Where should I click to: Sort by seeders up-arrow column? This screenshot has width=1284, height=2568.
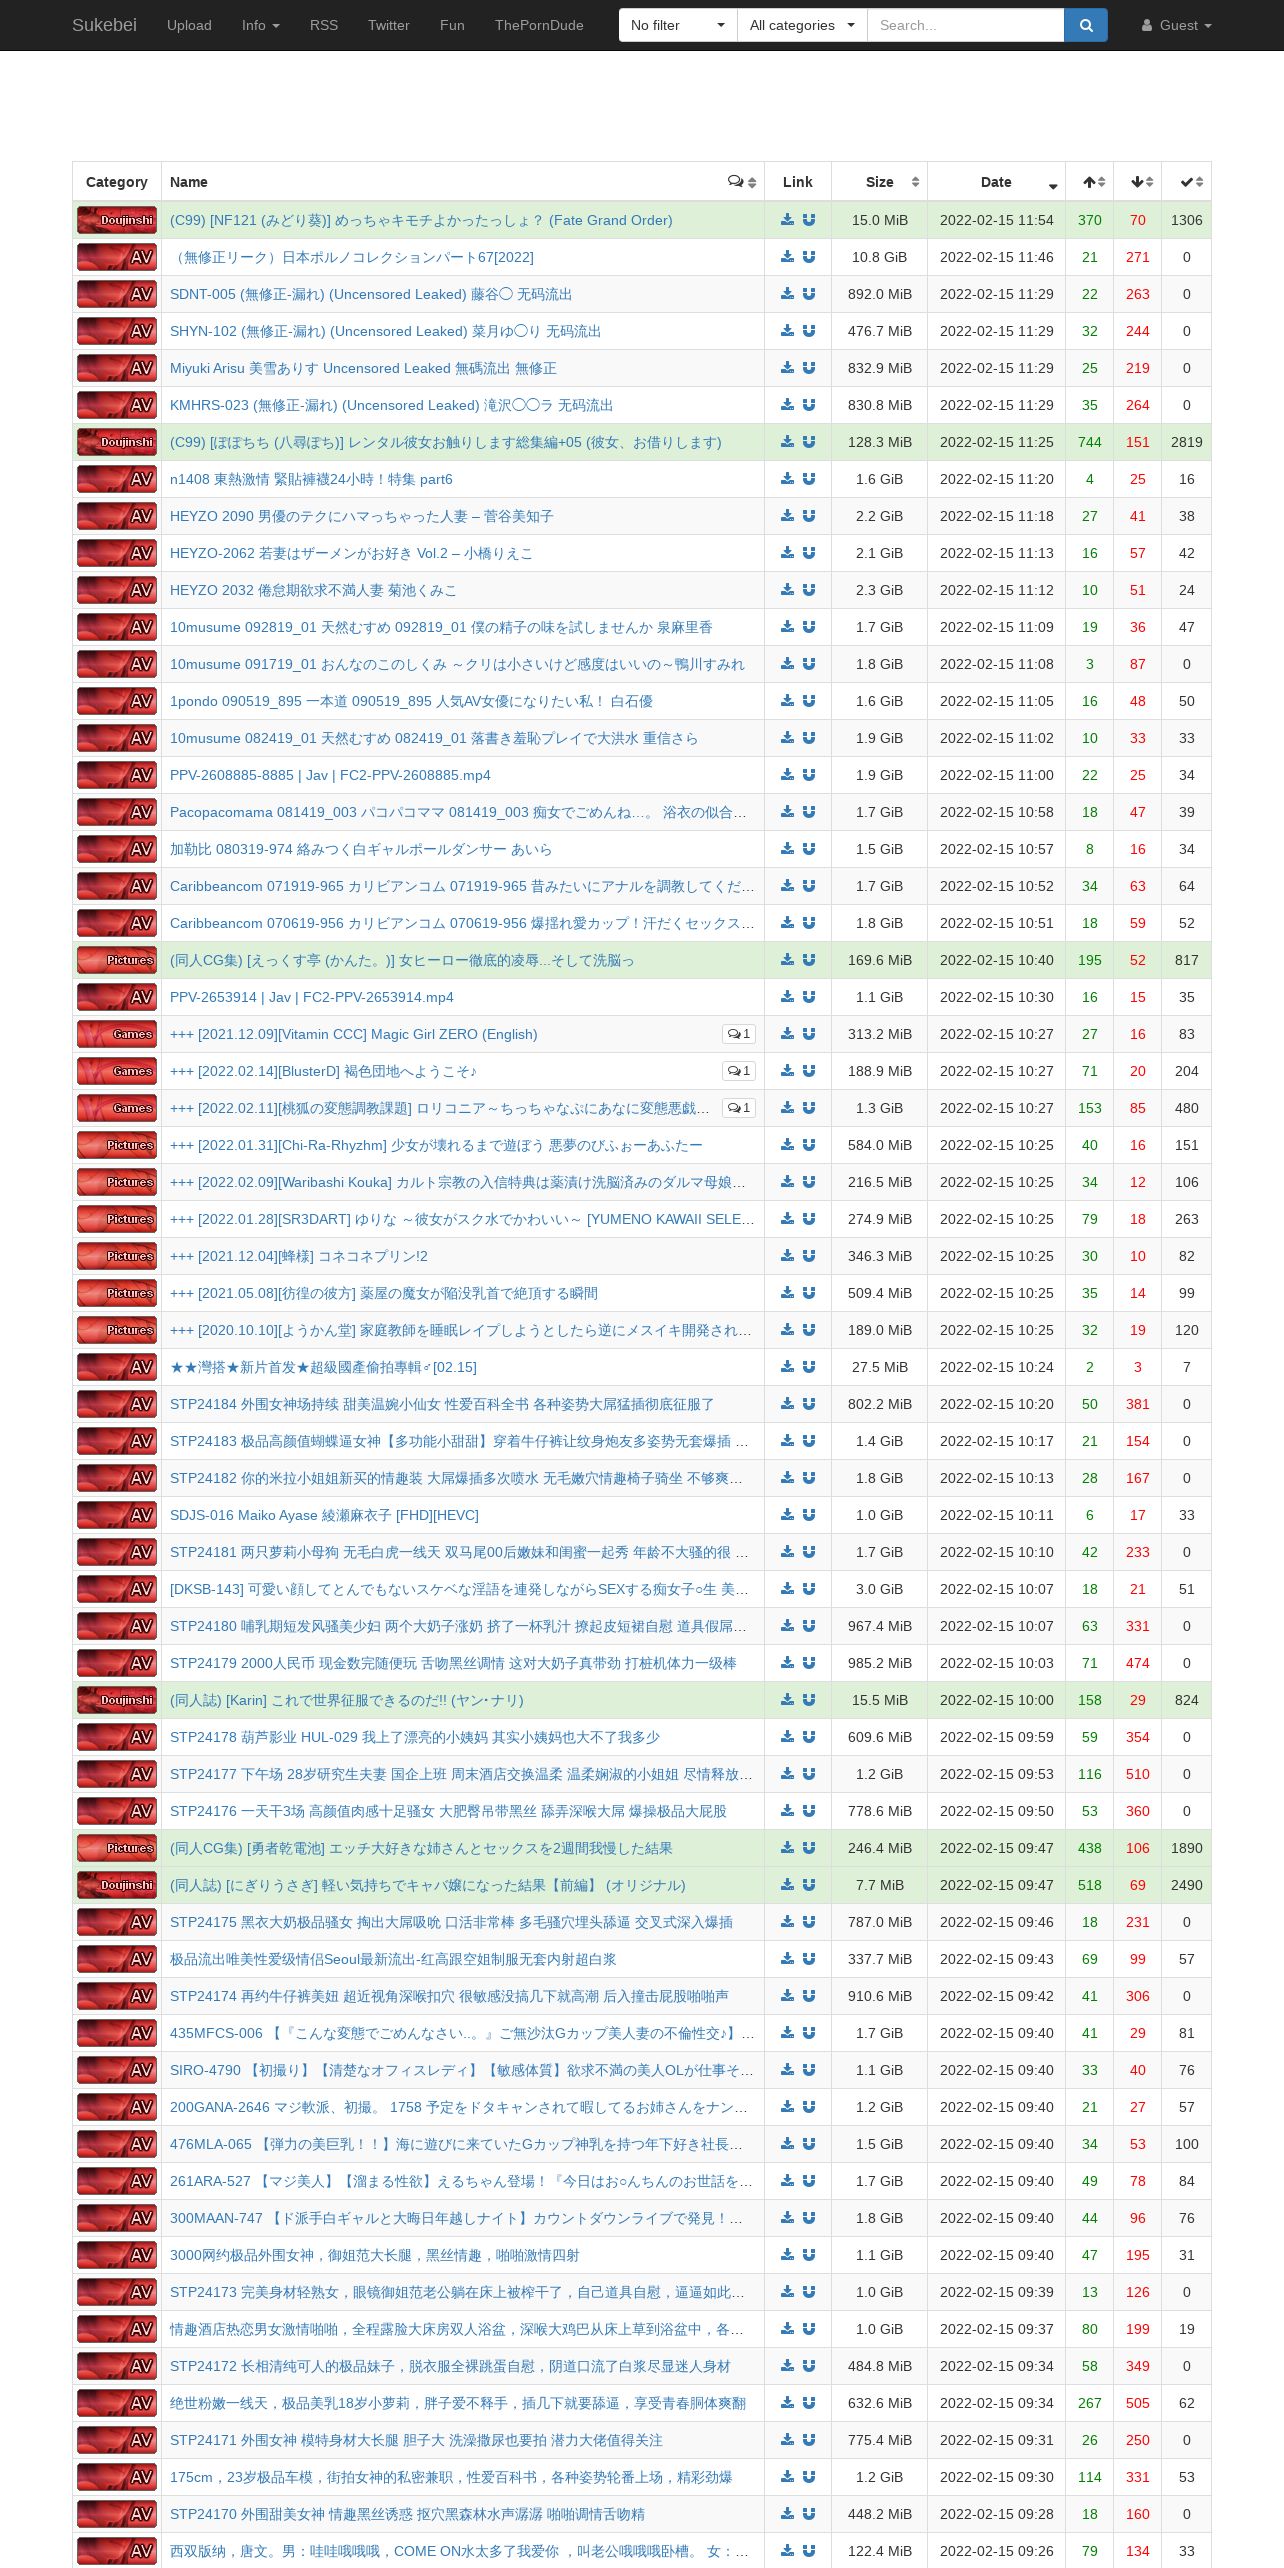1090,182
